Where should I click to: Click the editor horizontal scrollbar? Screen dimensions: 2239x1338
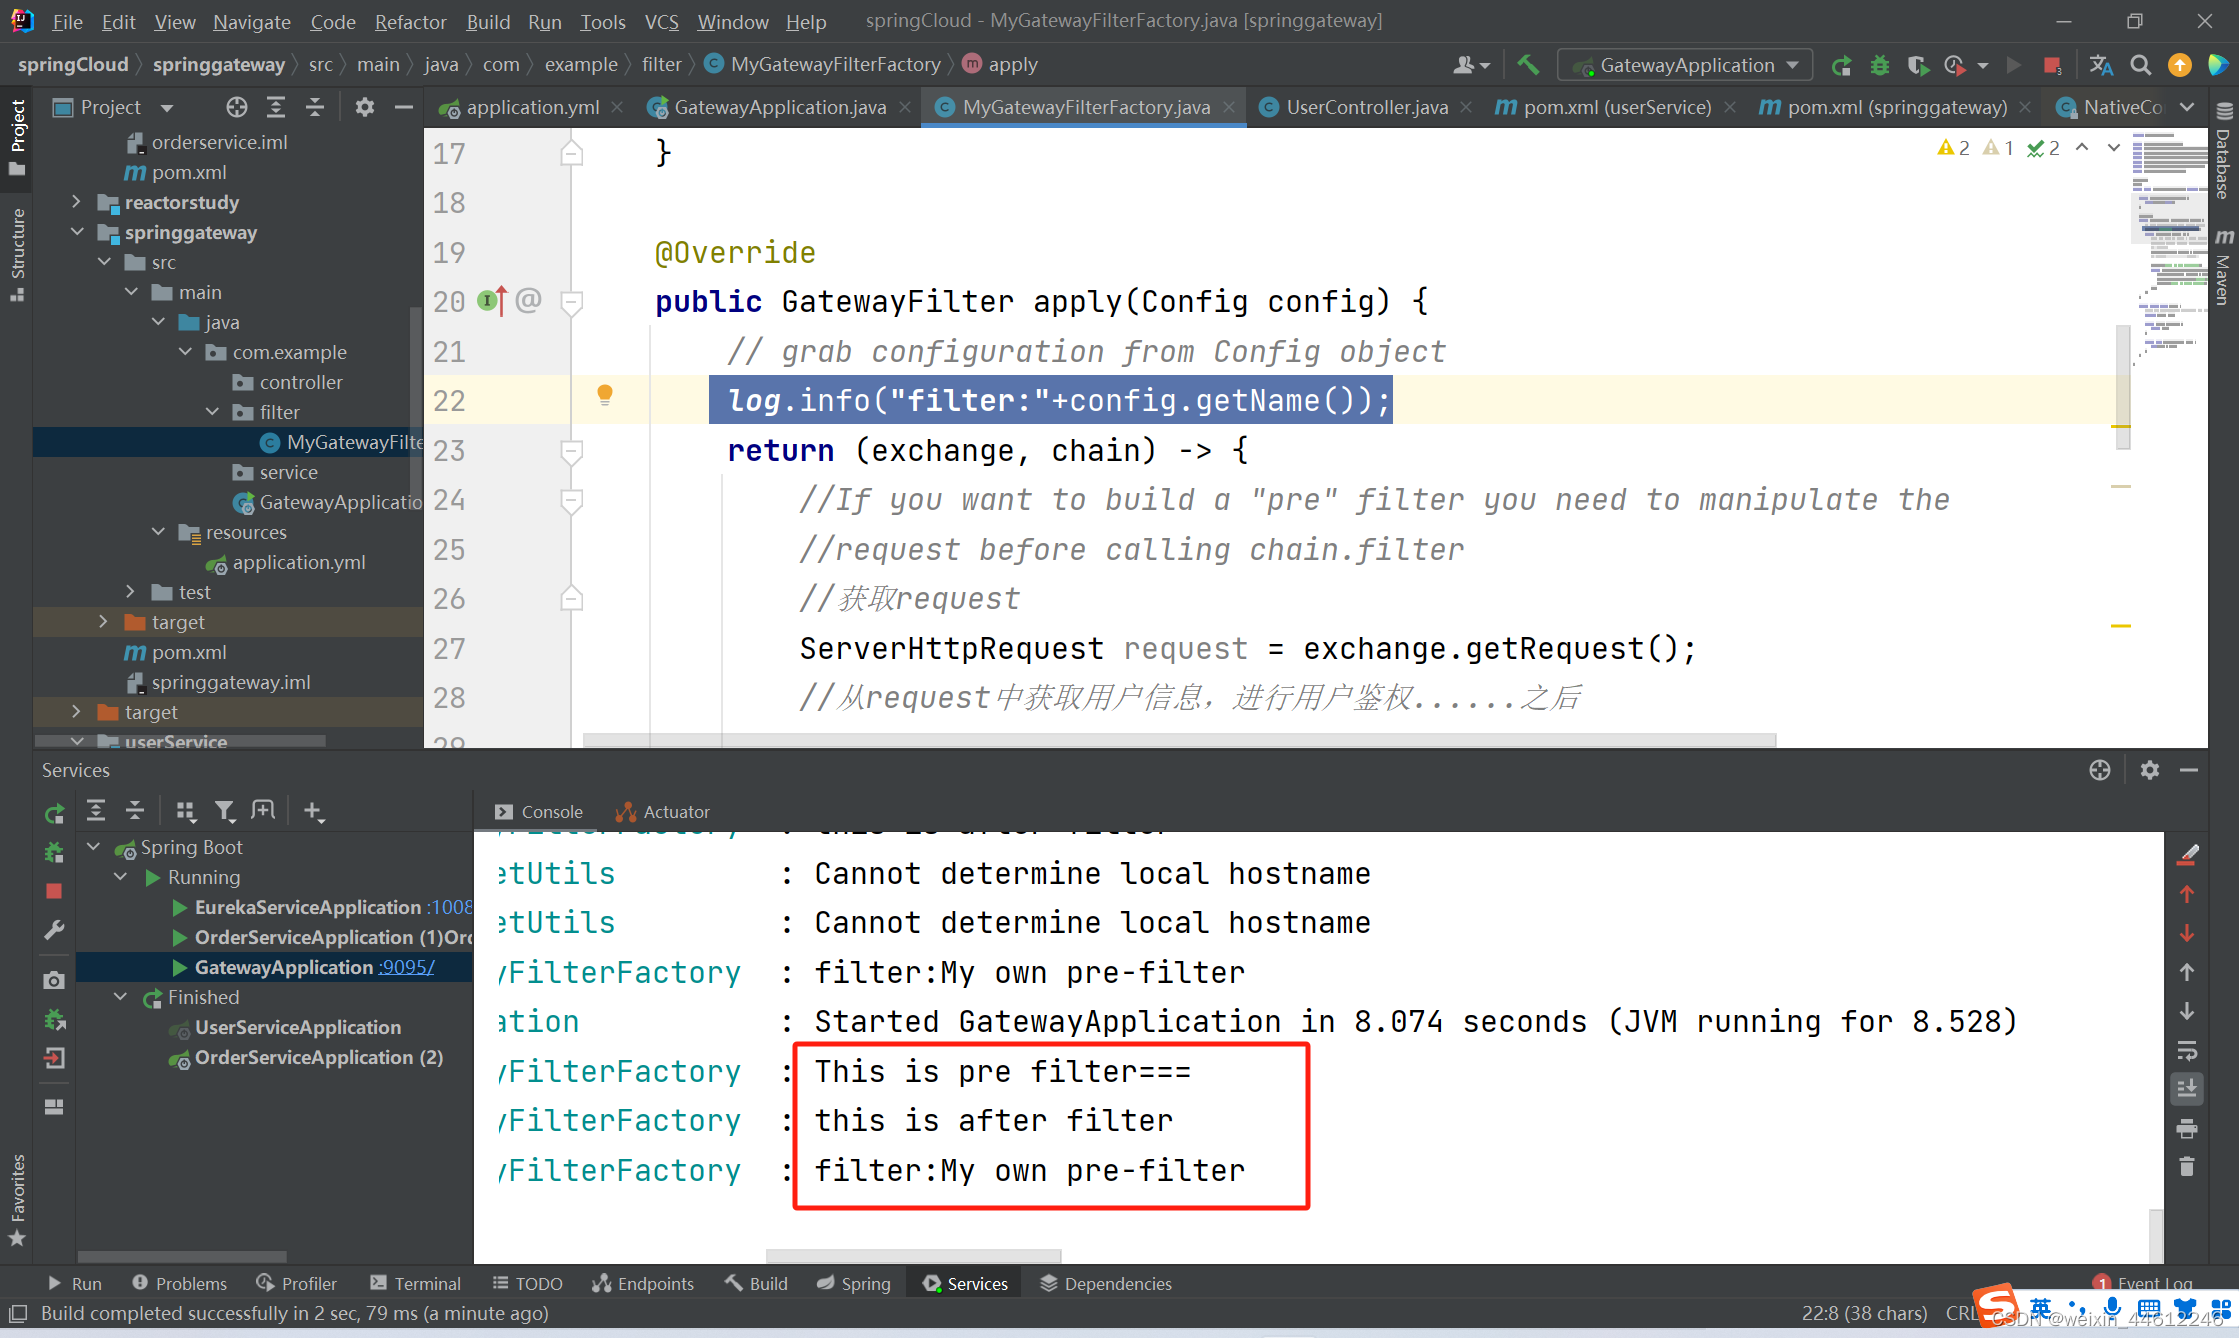point(1179,740)
